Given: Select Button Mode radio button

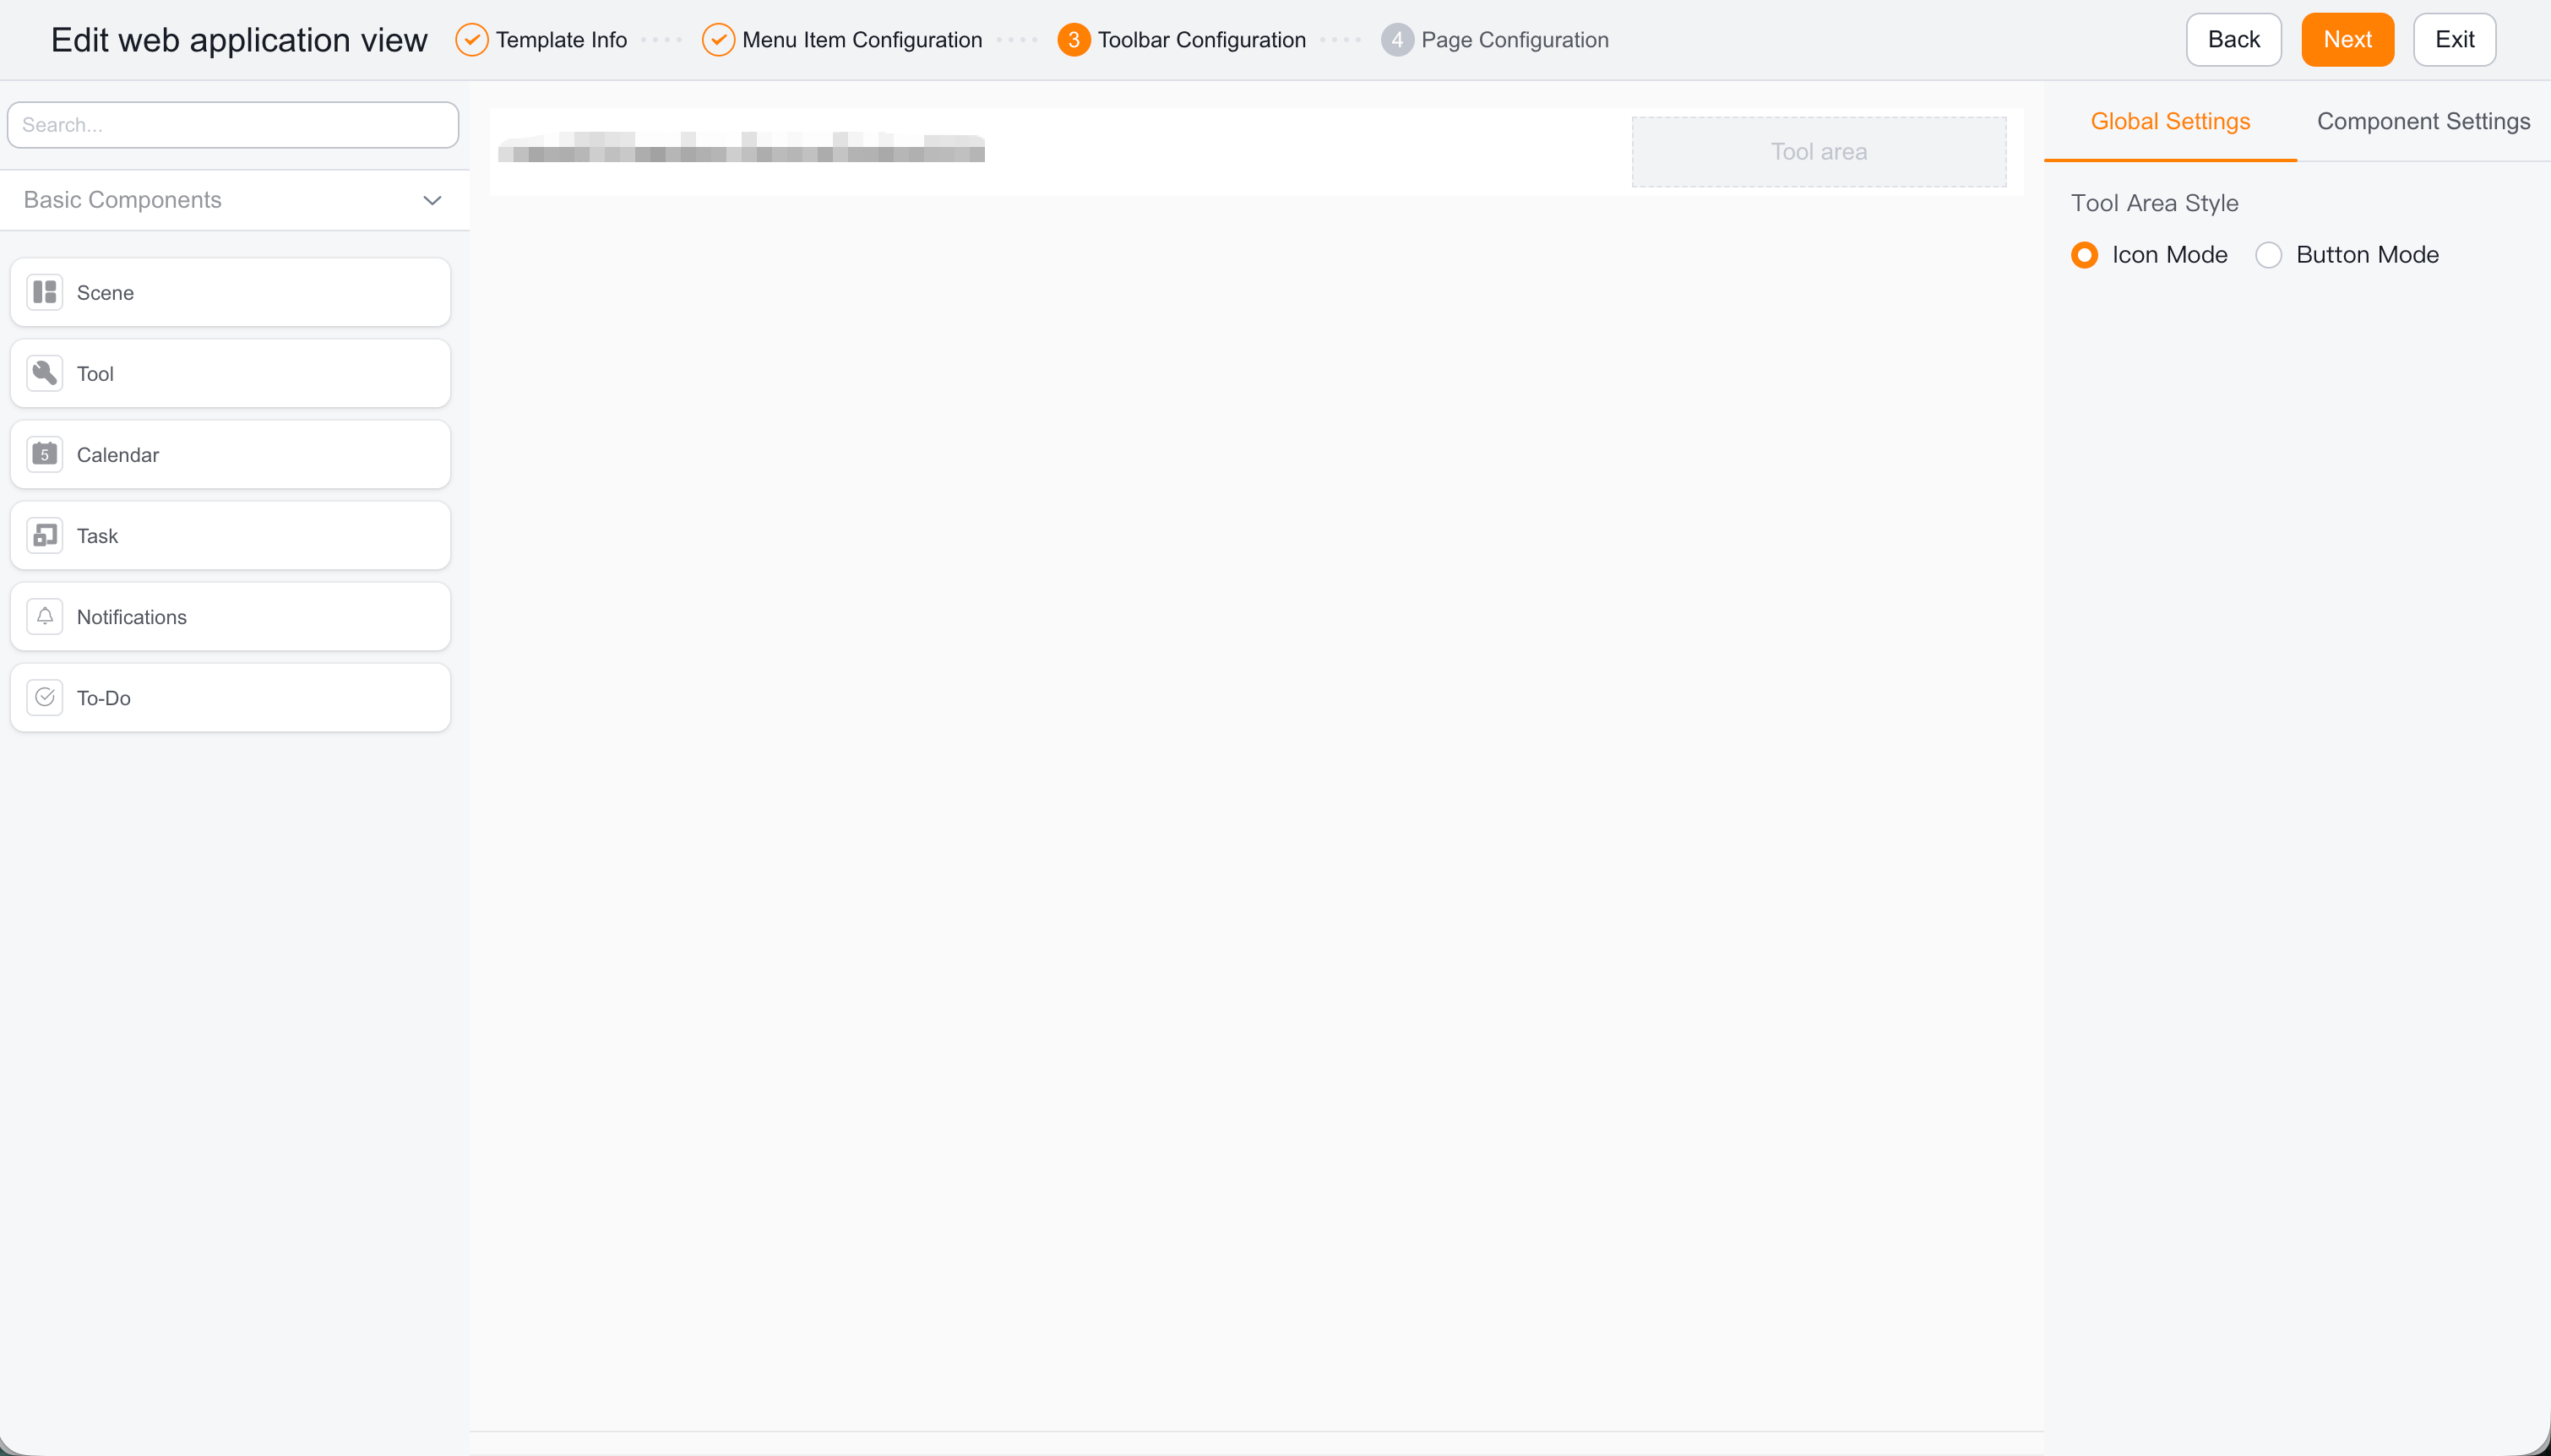Looking at the screenshot, I should [2269, 255].
